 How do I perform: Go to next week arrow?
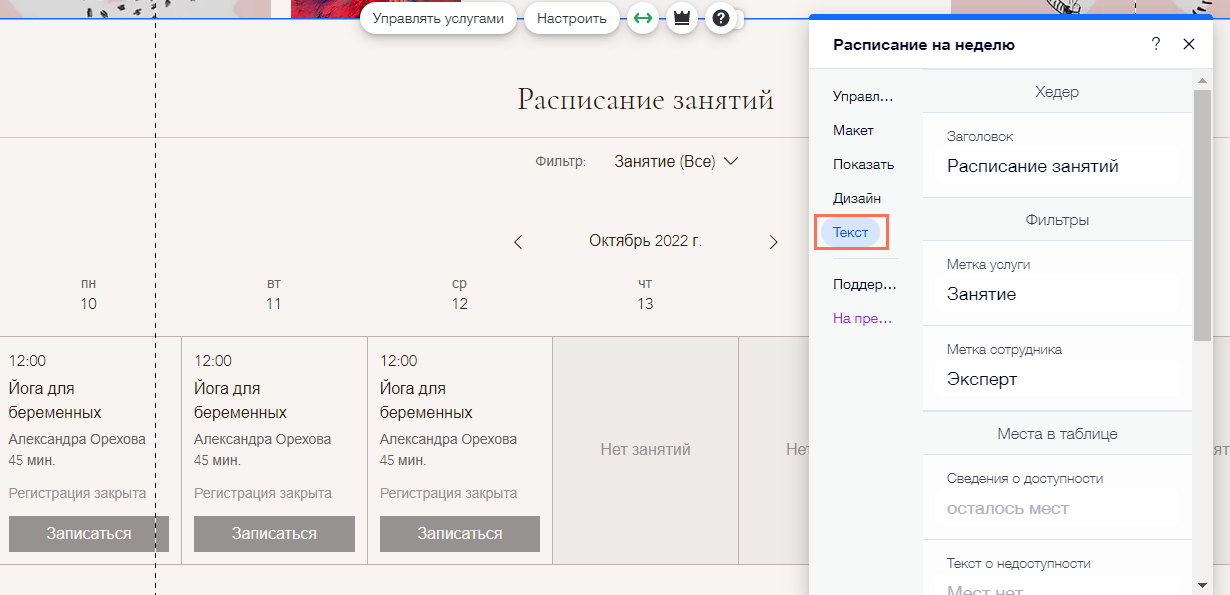(x=773, y=242)
